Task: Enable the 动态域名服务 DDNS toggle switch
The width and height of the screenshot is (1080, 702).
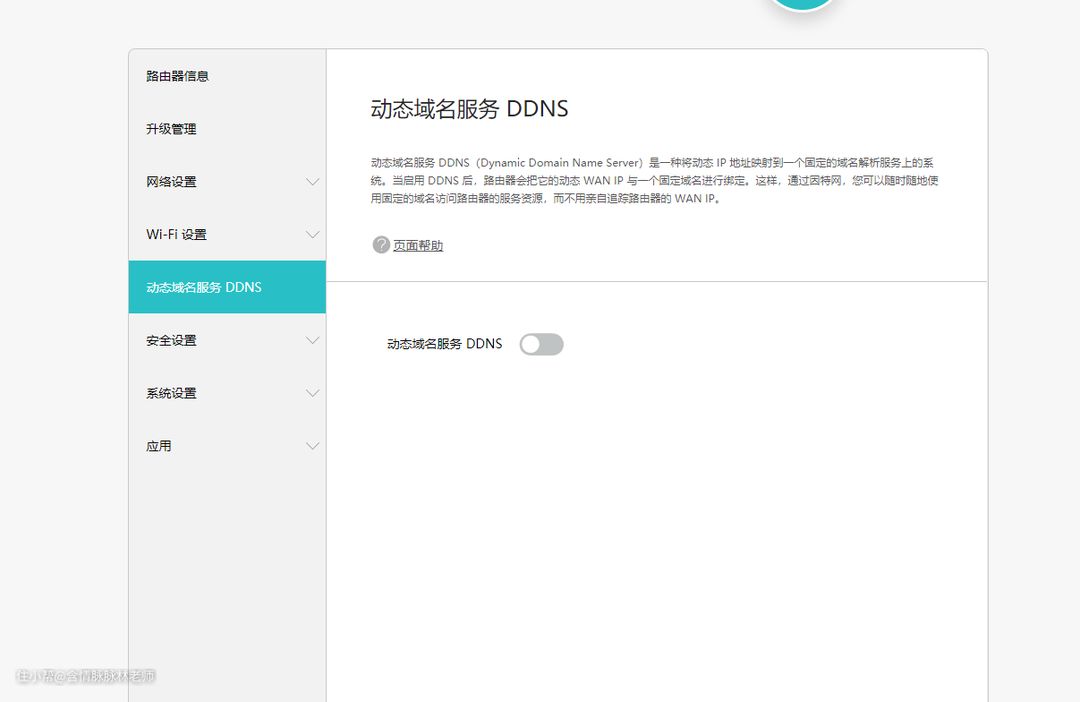Action: [x=541, y=344]
